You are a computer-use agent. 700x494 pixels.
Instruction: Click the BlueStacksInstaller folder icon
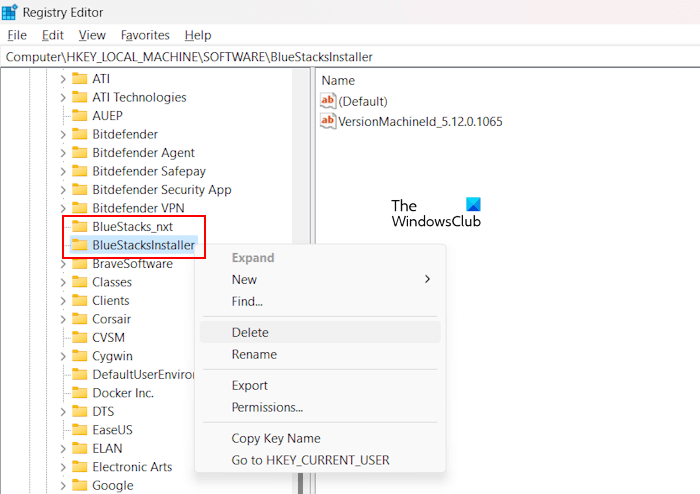pos(79,245)
